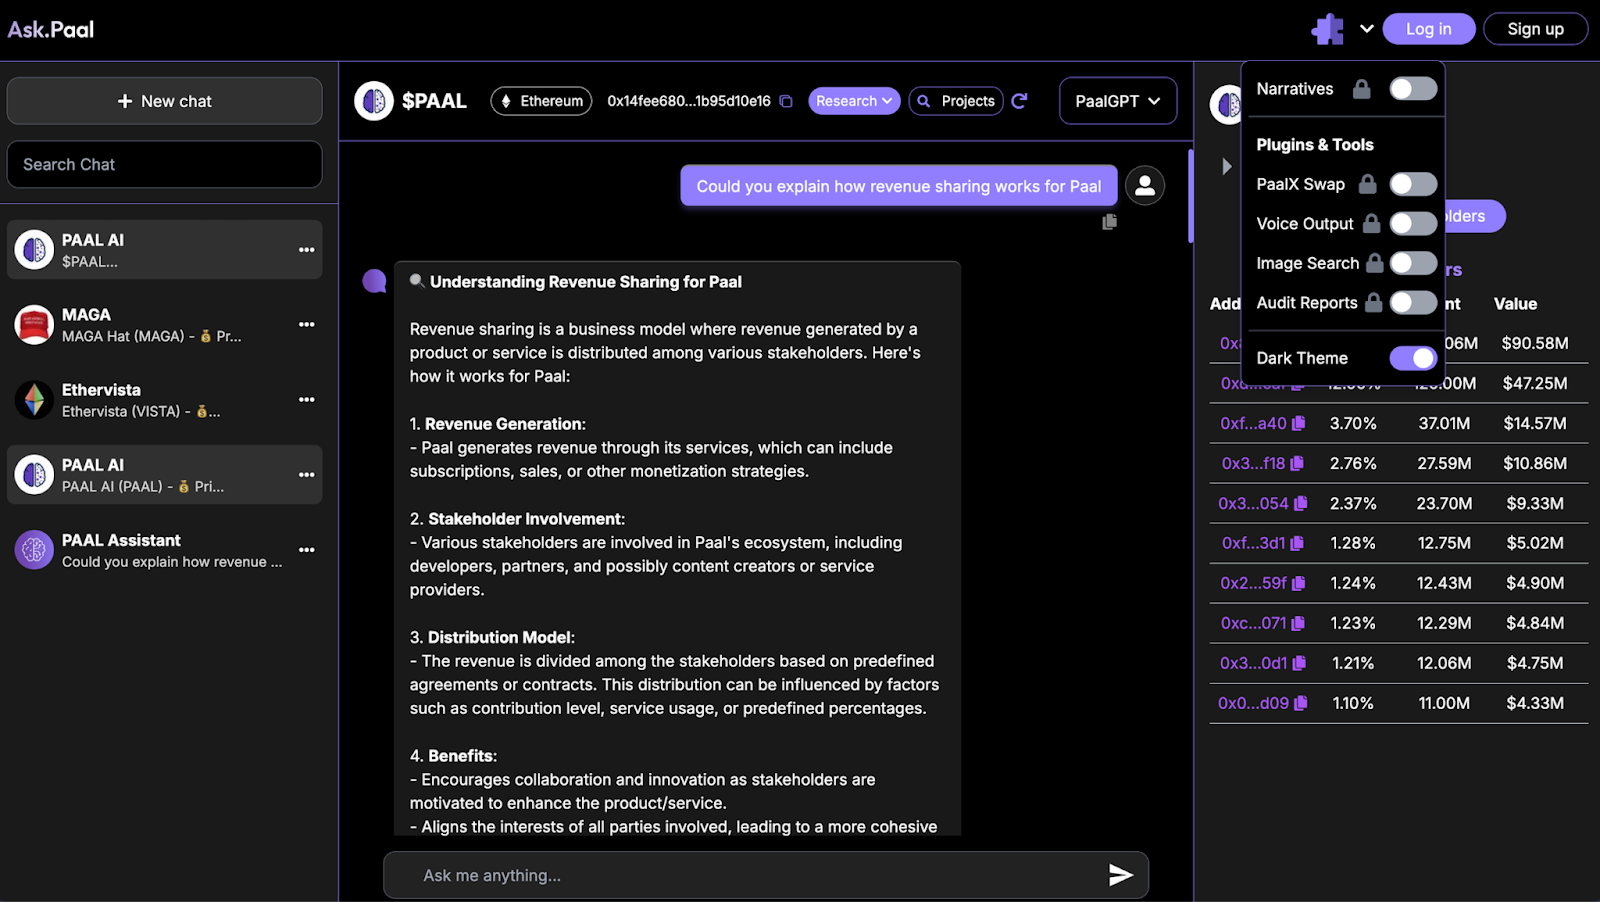This screenshot has width=1600, height=902.
Task: Click the Log in button
Action: point(1429,29)
